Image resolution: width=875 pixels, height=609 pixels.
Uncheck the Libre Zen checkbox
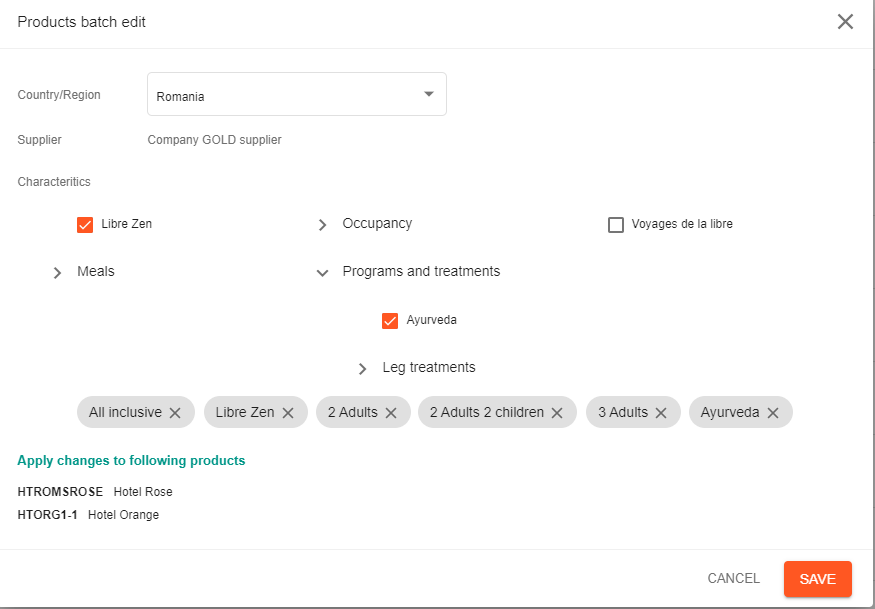85,224
